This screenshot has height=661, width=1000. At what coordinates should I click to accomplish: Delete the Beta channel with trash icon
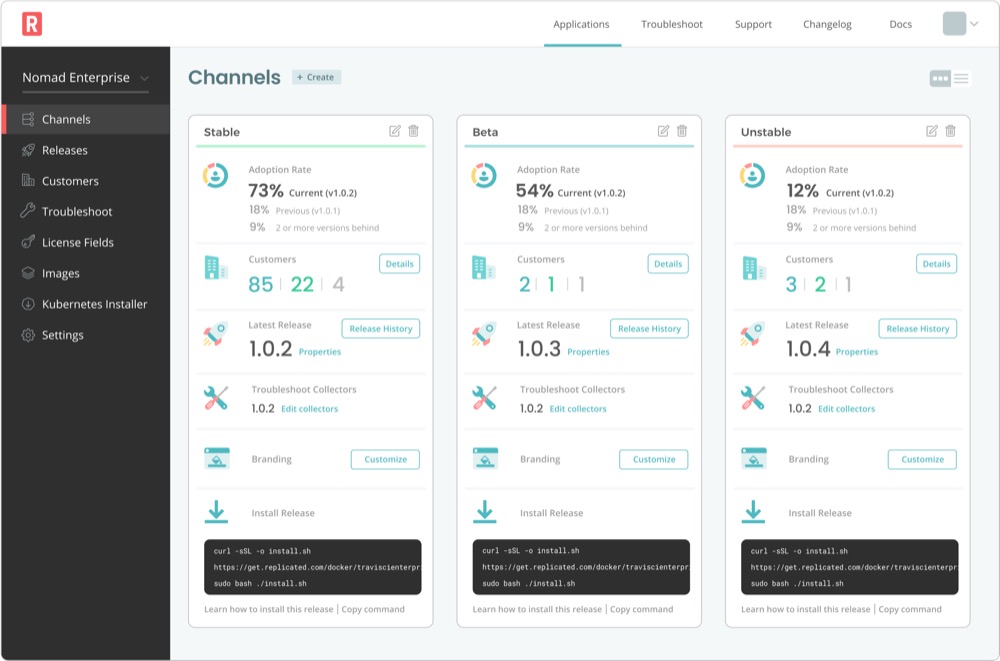(682, 131)
